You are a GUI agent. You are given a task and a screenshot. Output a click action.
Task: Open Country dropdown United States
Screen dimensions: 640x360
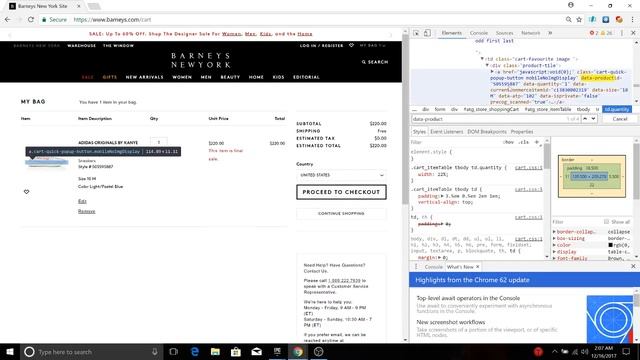click(341, 175)
